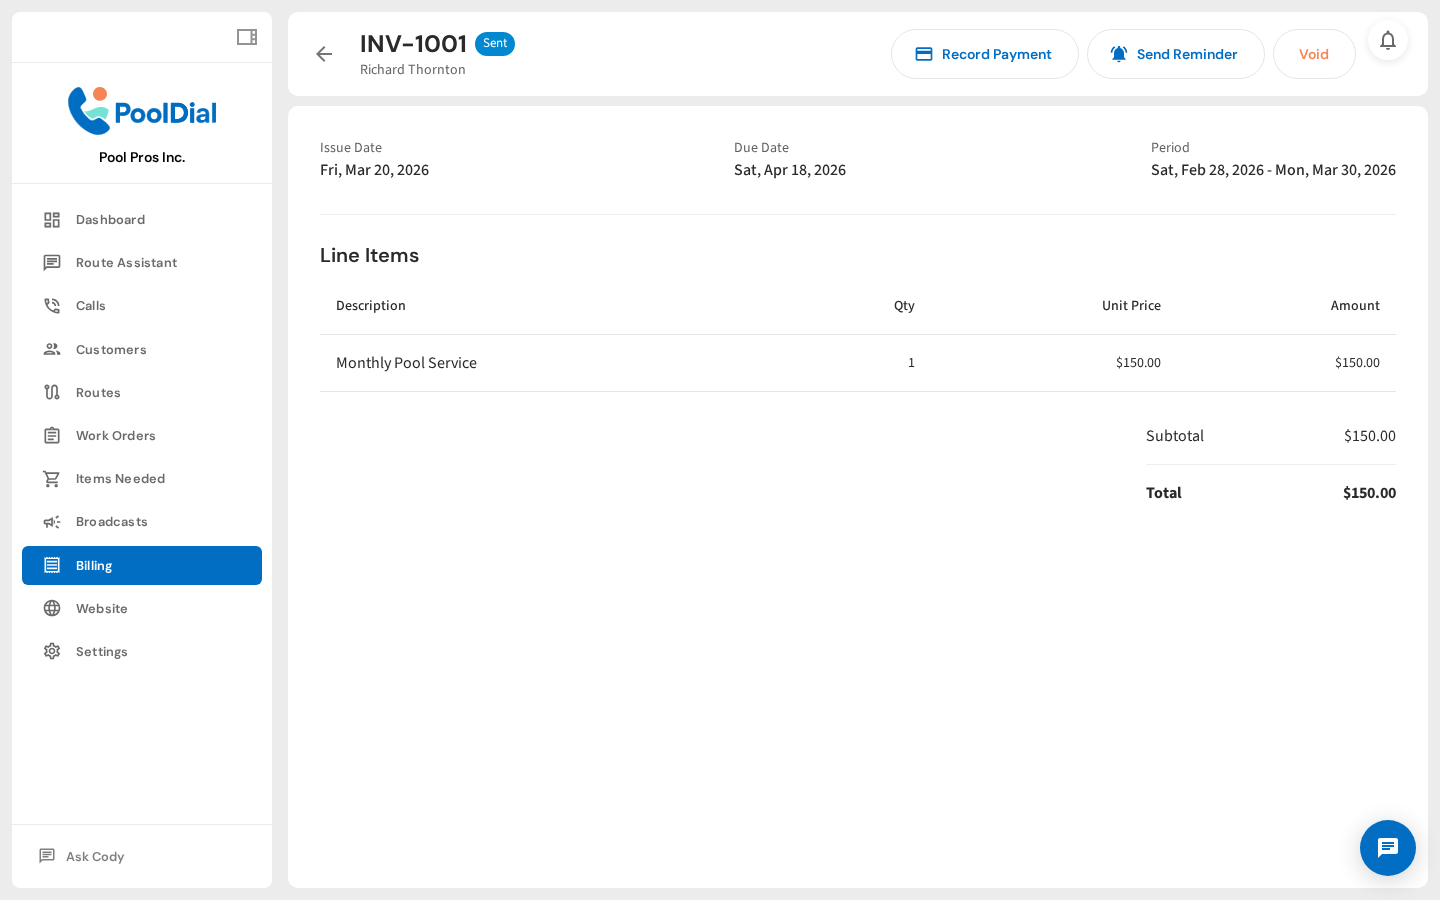Screen dimensions: 1440x900
Task: Select the Route Assistant icon
Action: [x=52, y=262]
